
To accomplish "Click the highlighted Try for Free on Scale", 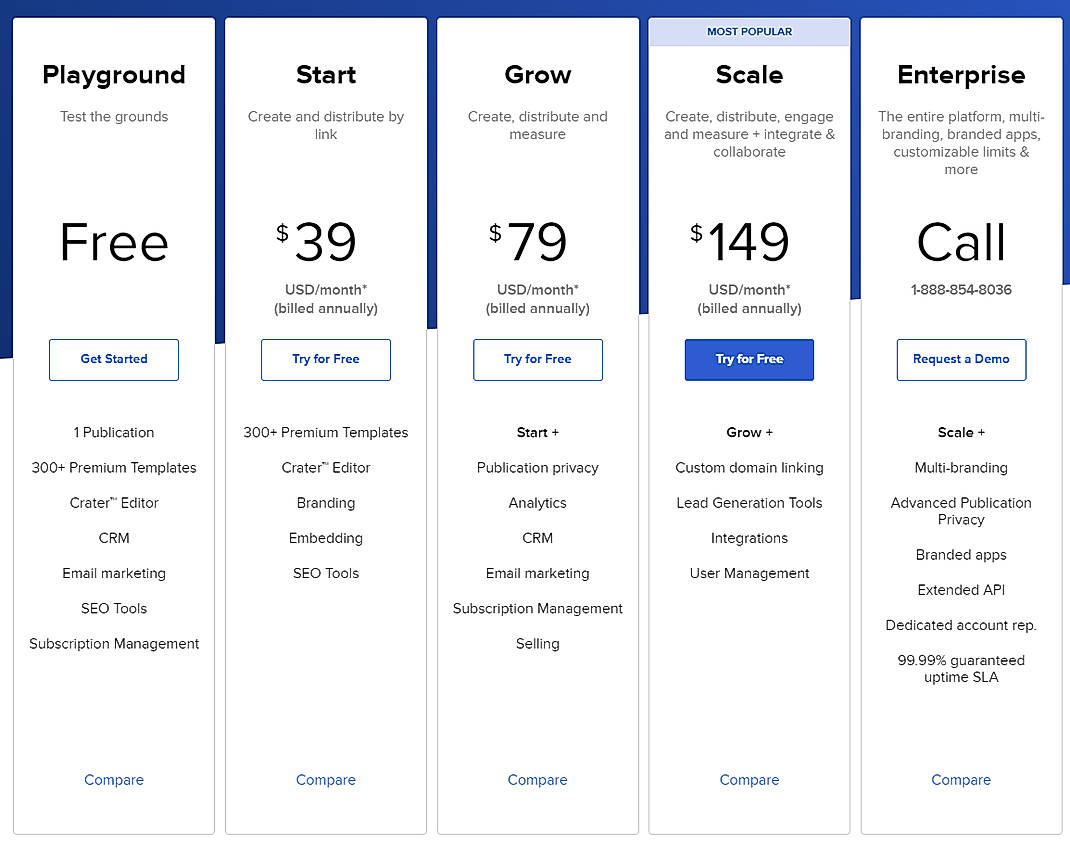I will click(749, 359).
